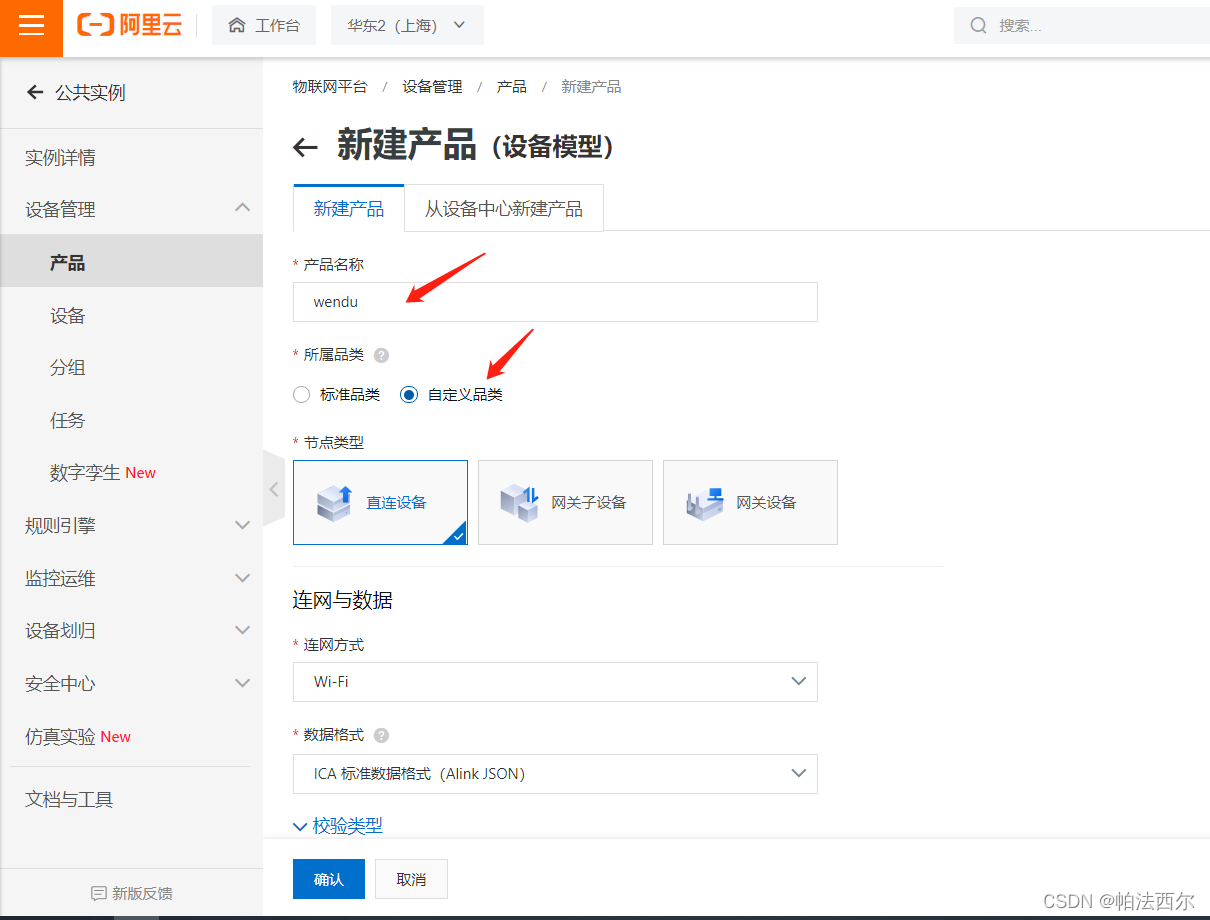Select the 网关子设备 node type card
Viewport: 1210px width, 920px height.
coord(565,502)
